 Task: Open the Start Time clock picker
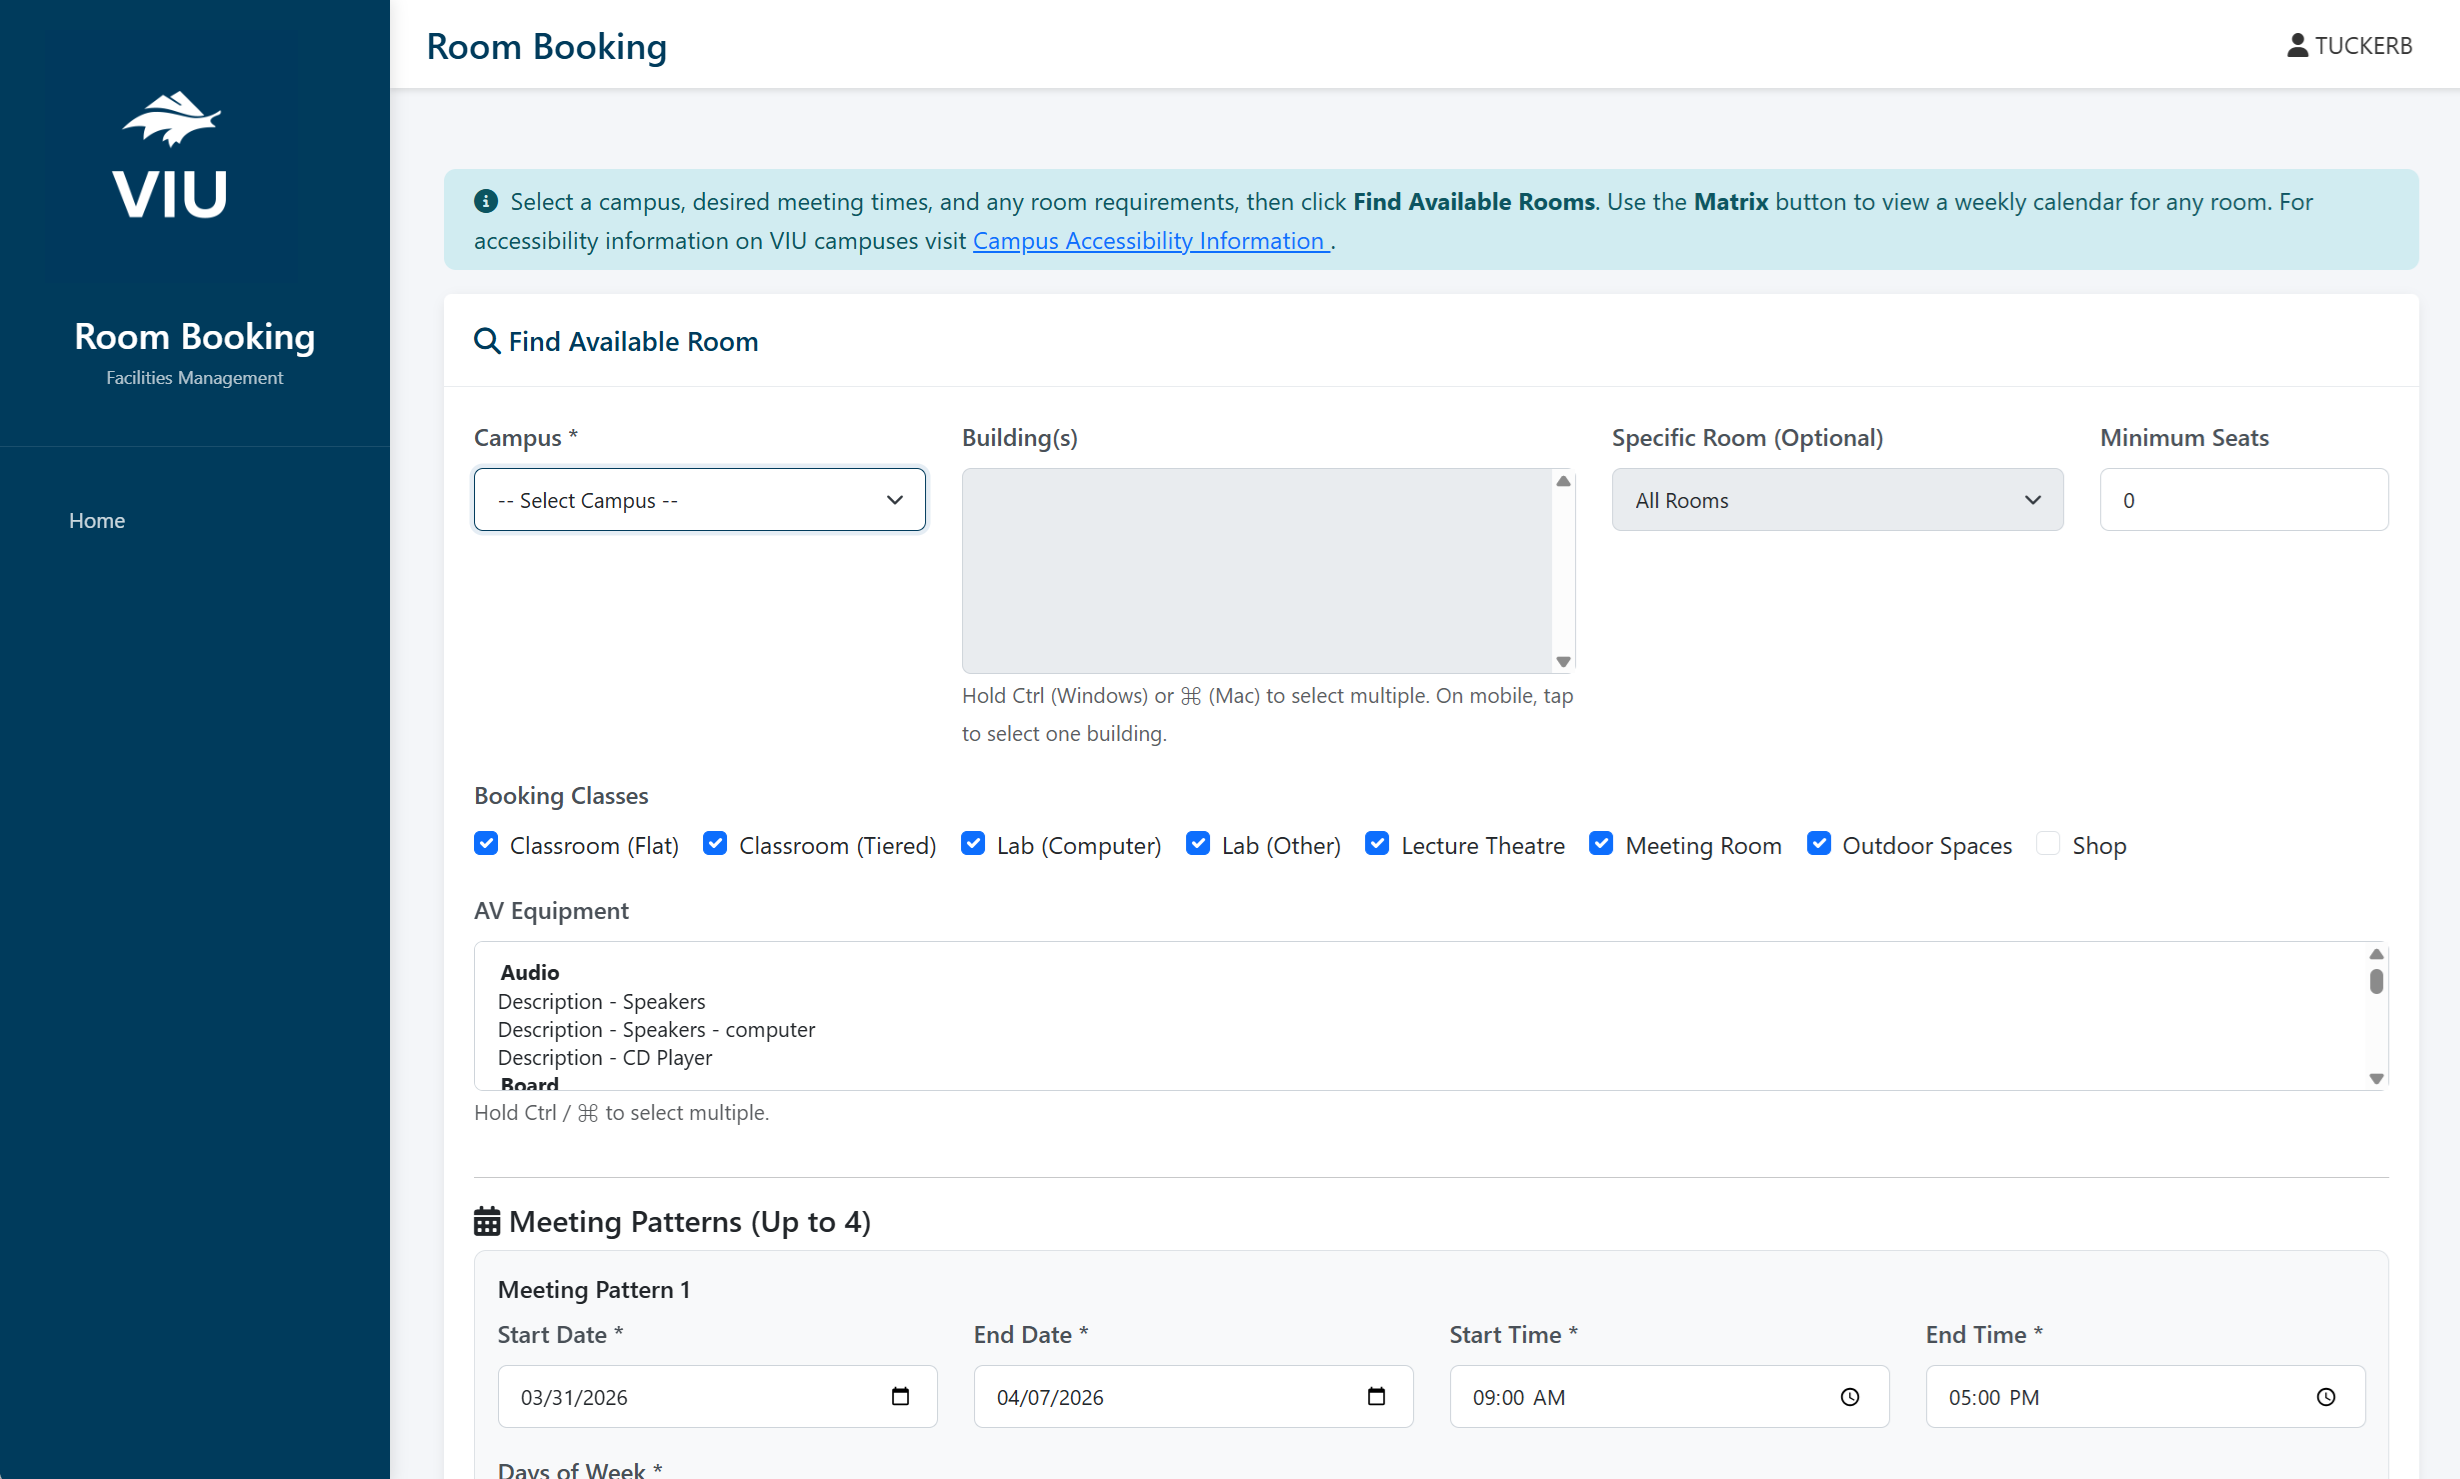pyautogui.click(x=1849, y=1397)
